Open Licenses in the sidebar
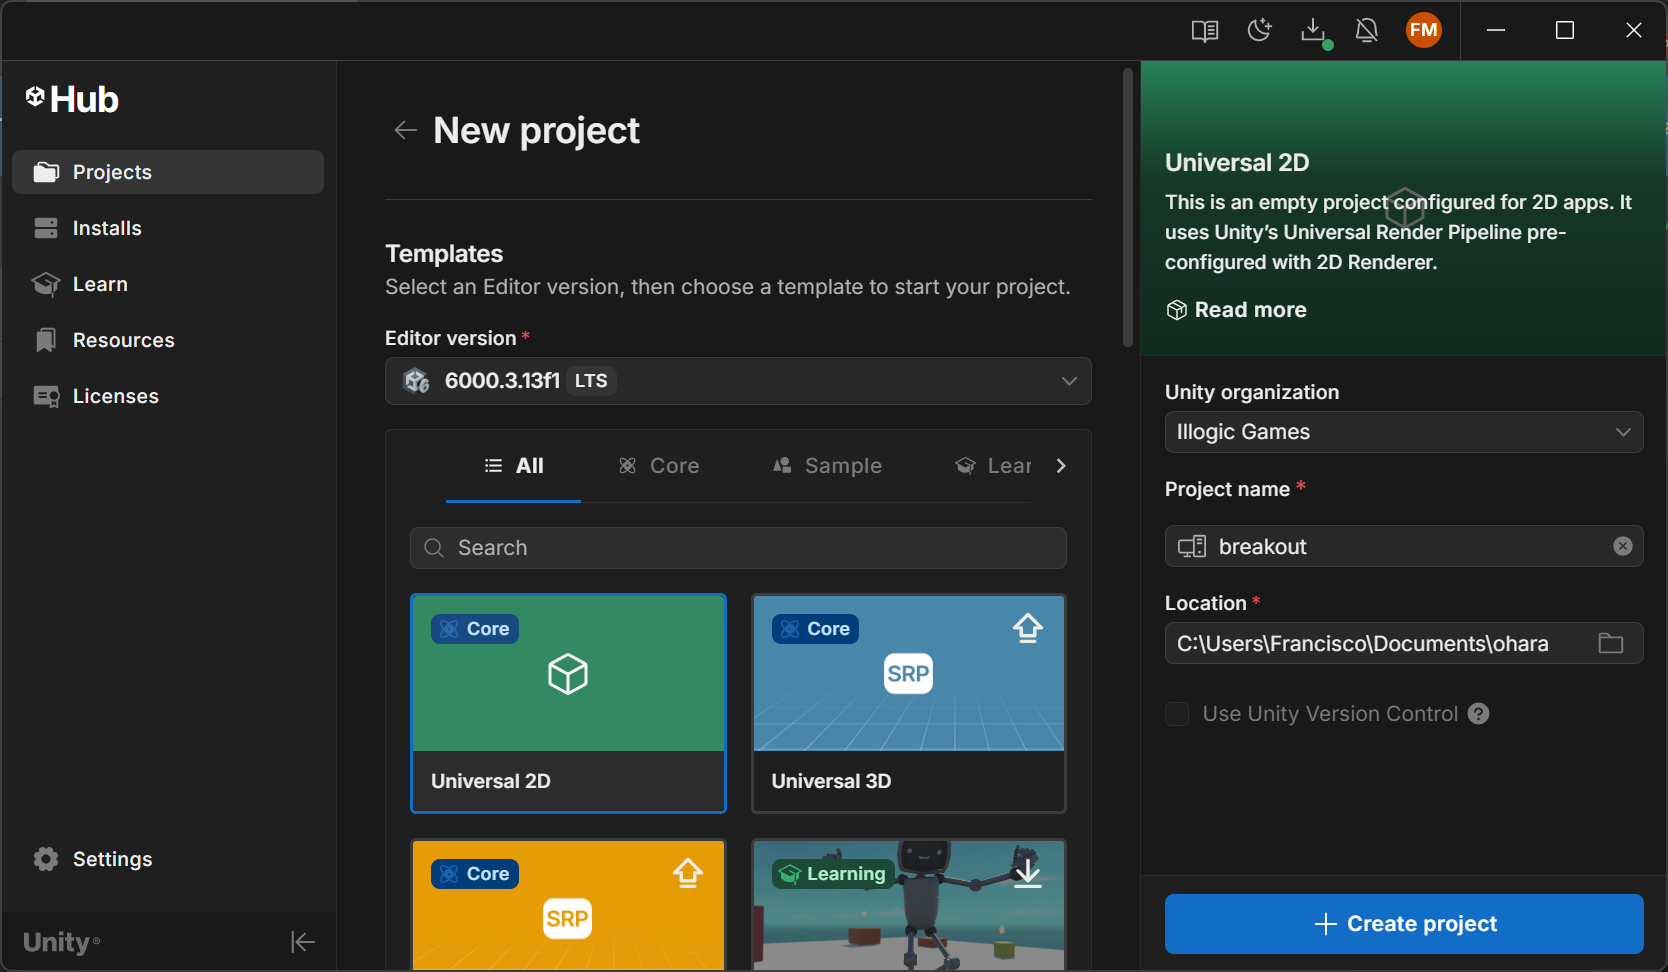Image resolution: width=1668 pixels, height=972 pixels. click(x=168, y=396)
